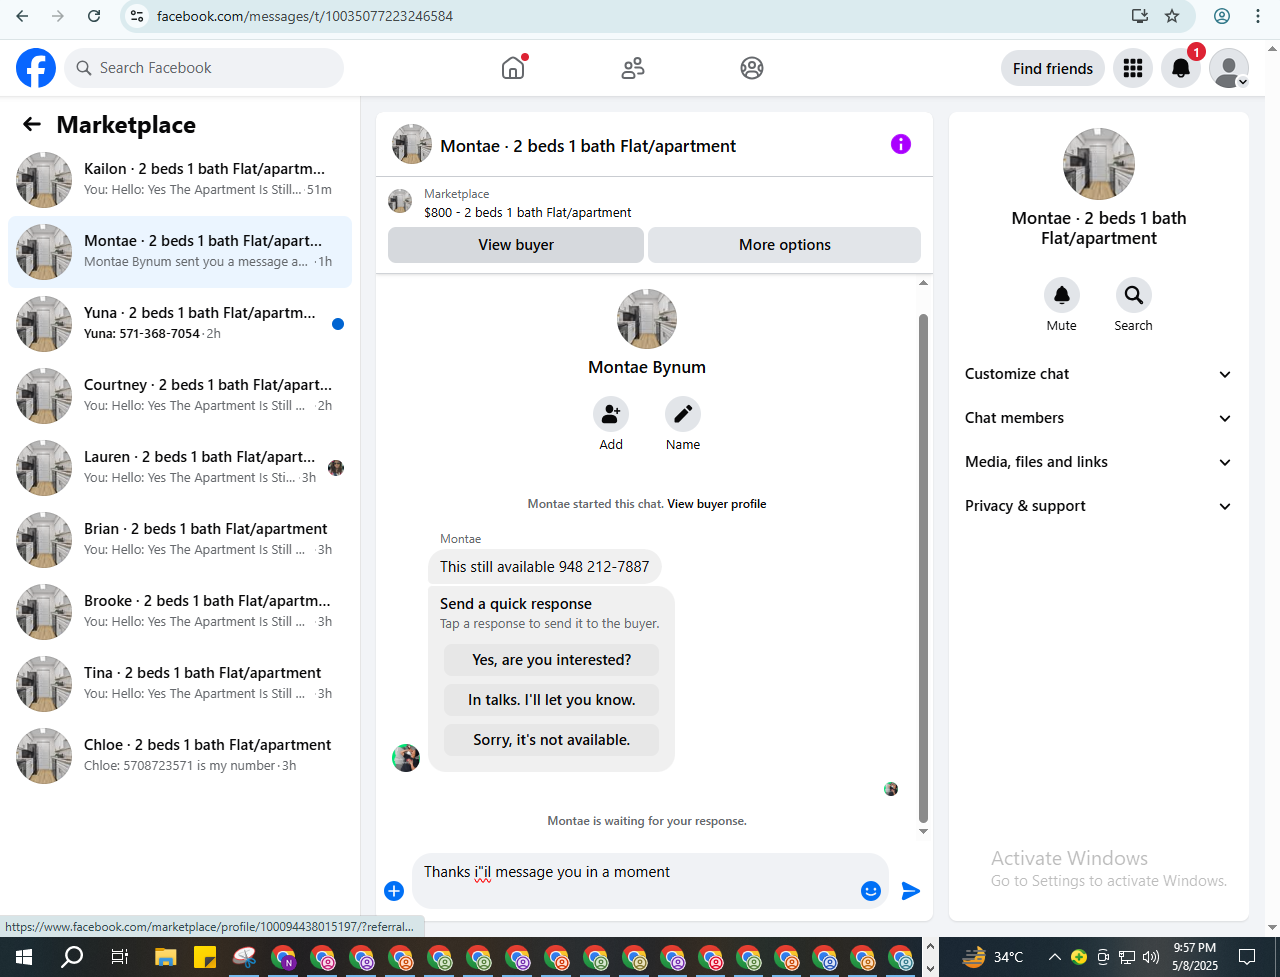Go back to previous browser page
The width and height of the screenshot is (1280, 977).
pos(22,16)
